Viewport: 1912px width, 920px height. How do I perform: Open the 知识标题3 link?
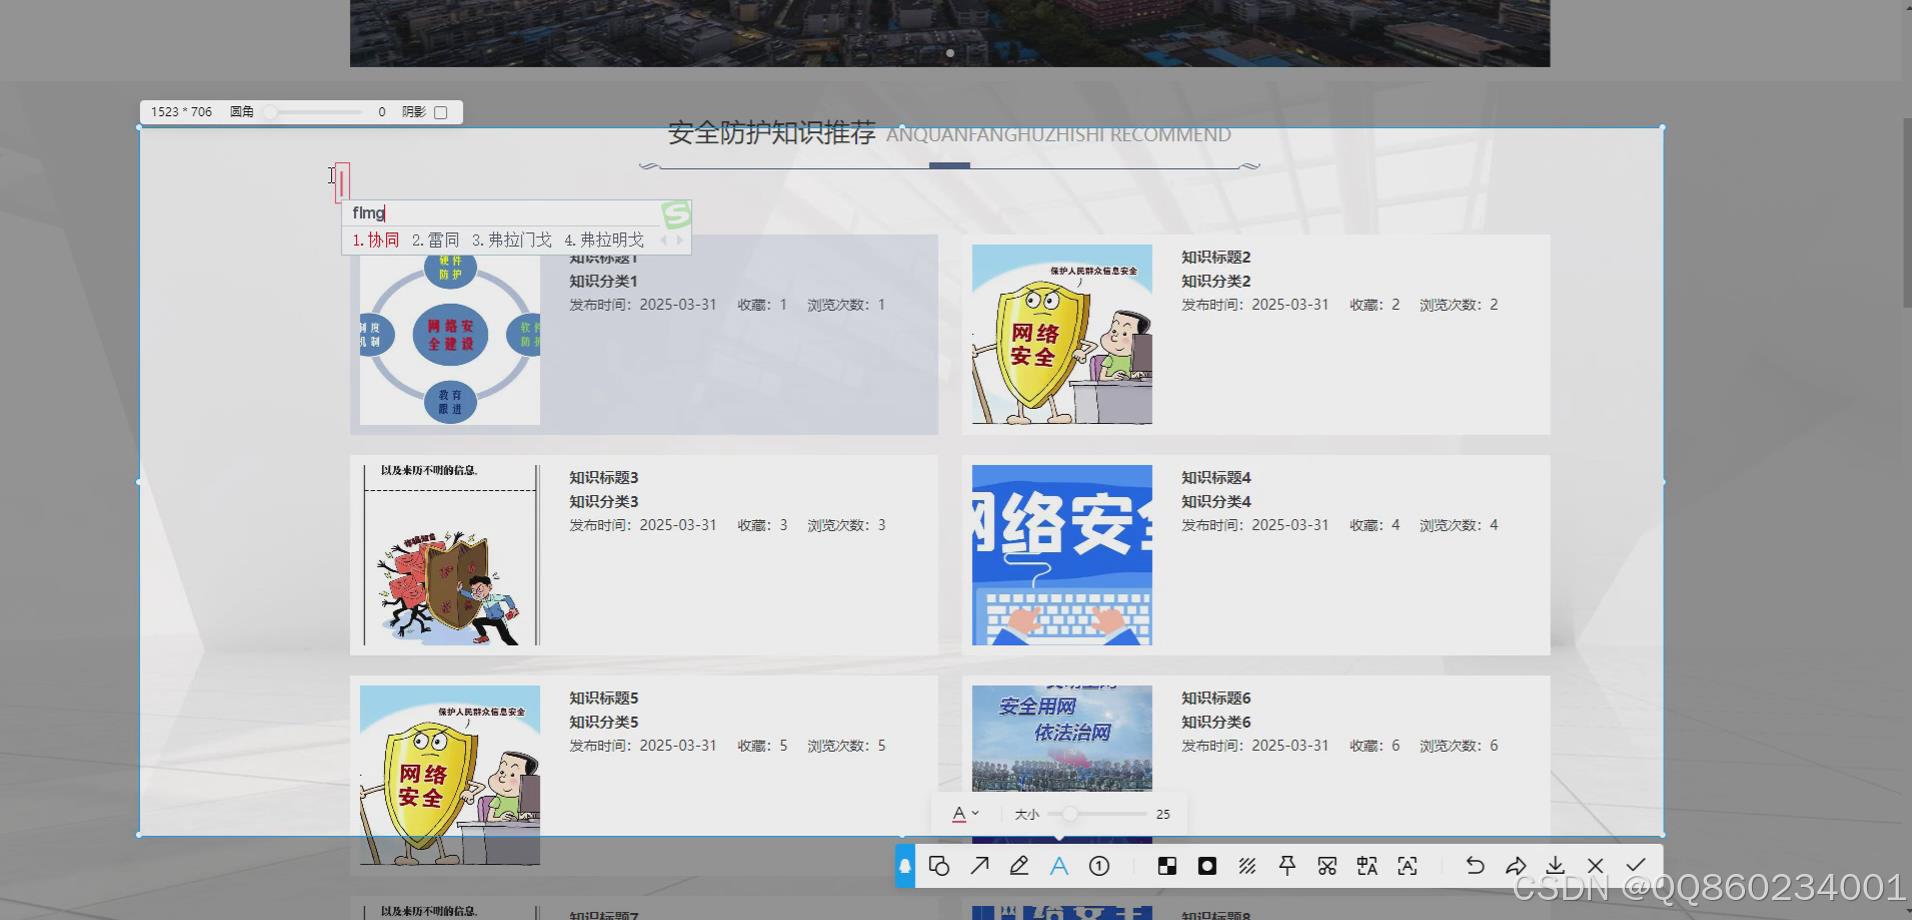pyautogui.click(x=604, y=478)
